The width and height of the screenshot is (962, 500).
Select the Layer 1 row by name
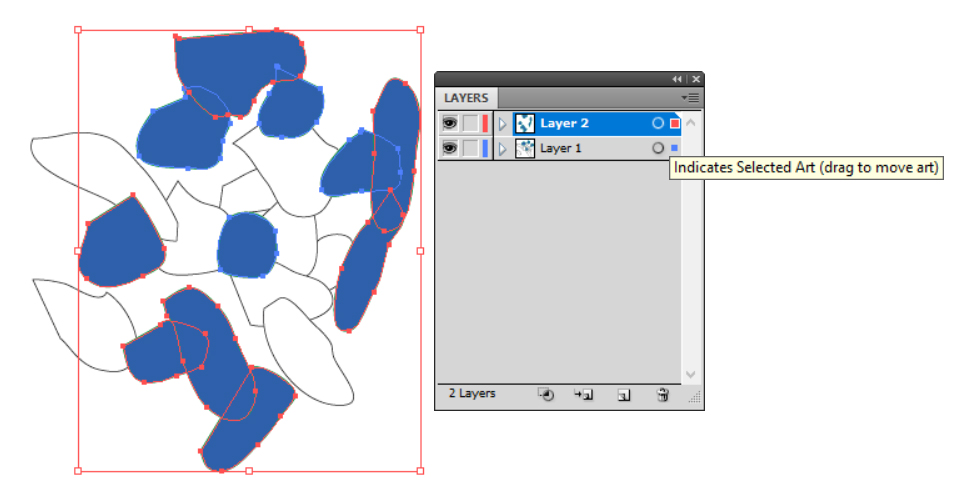(560, 148)
